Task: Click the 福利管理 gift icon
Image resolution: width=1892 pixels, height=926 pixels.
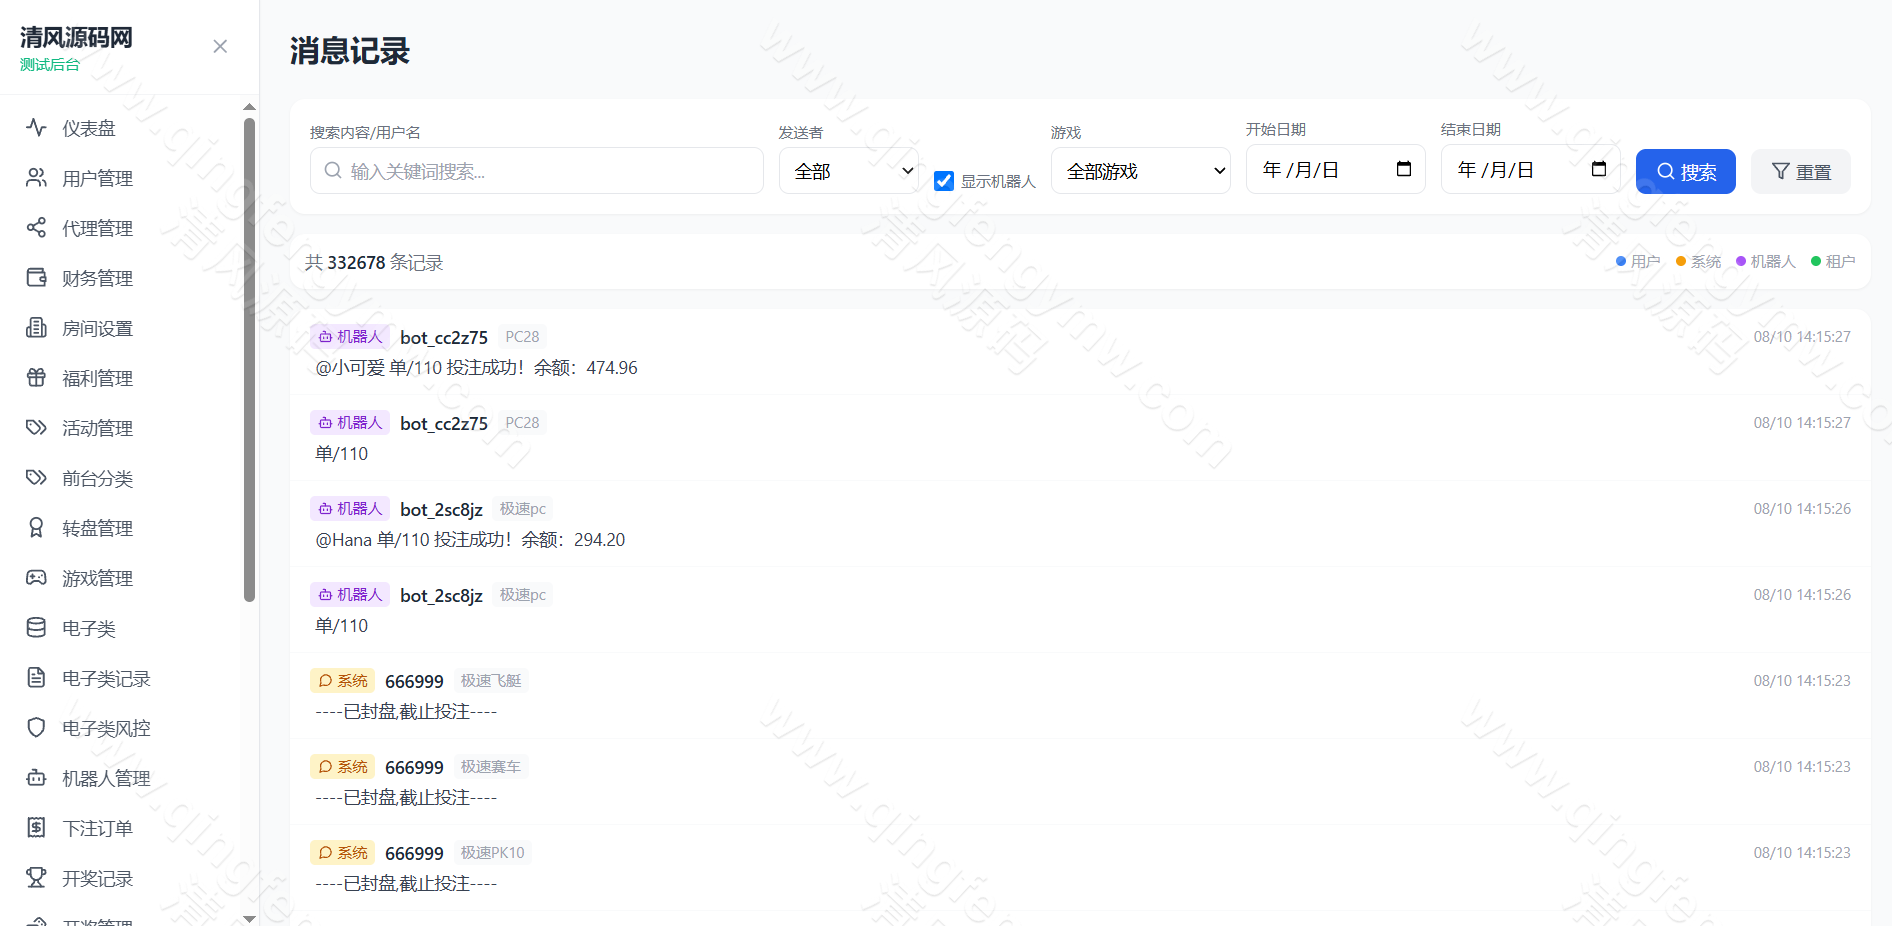Action: [36, 378]
